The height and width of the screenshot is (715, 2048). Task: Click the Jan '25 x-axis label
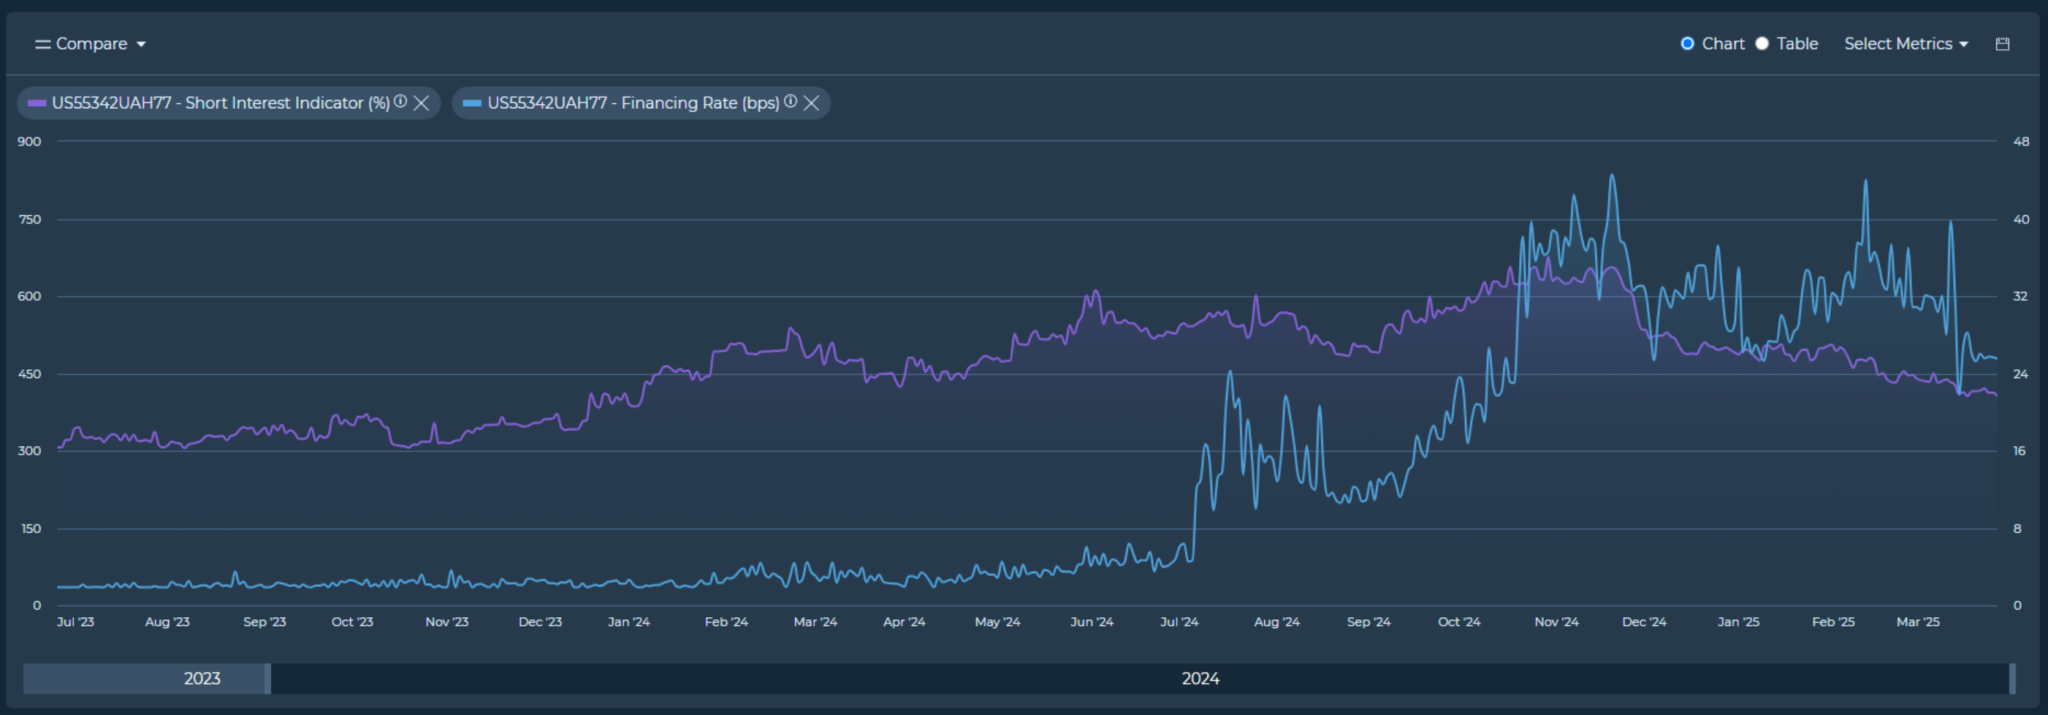1738,622
